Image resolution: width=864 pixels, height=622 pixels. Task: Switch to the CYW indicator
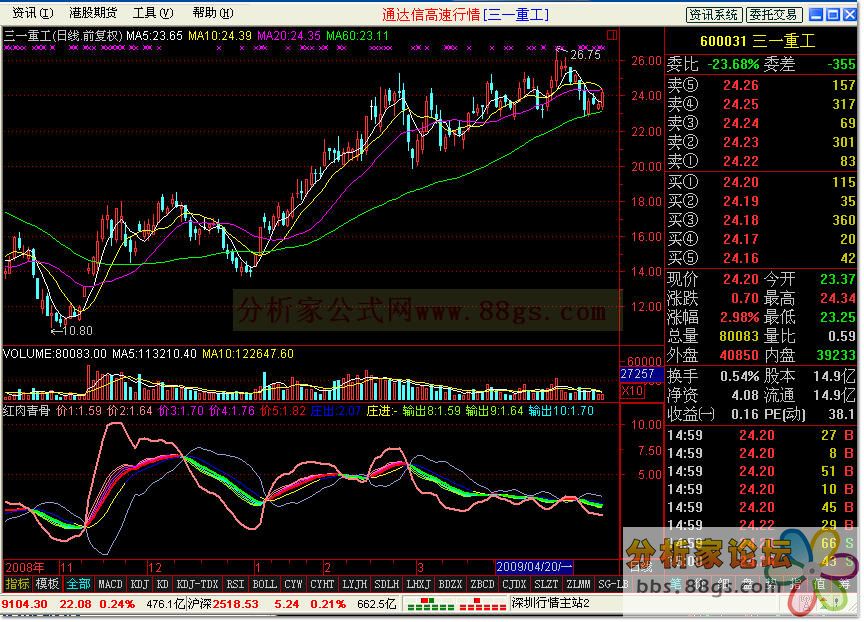[293, 584]
